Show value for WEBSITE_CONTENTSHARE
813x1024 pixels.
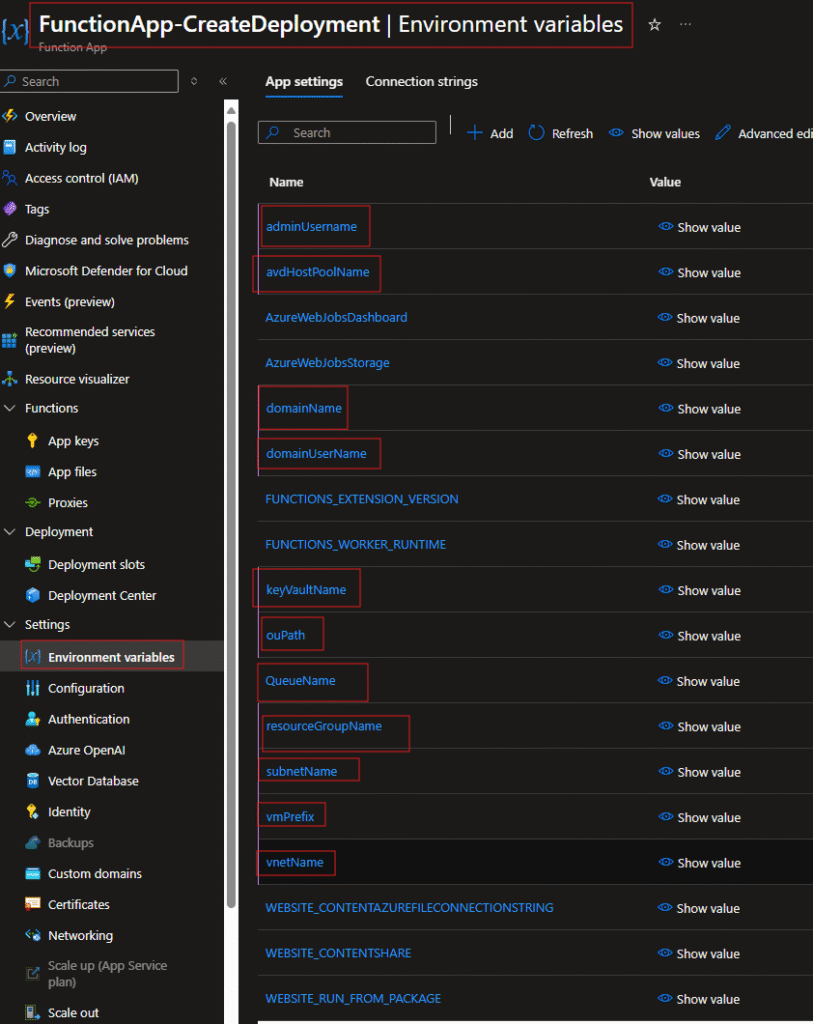699,953
